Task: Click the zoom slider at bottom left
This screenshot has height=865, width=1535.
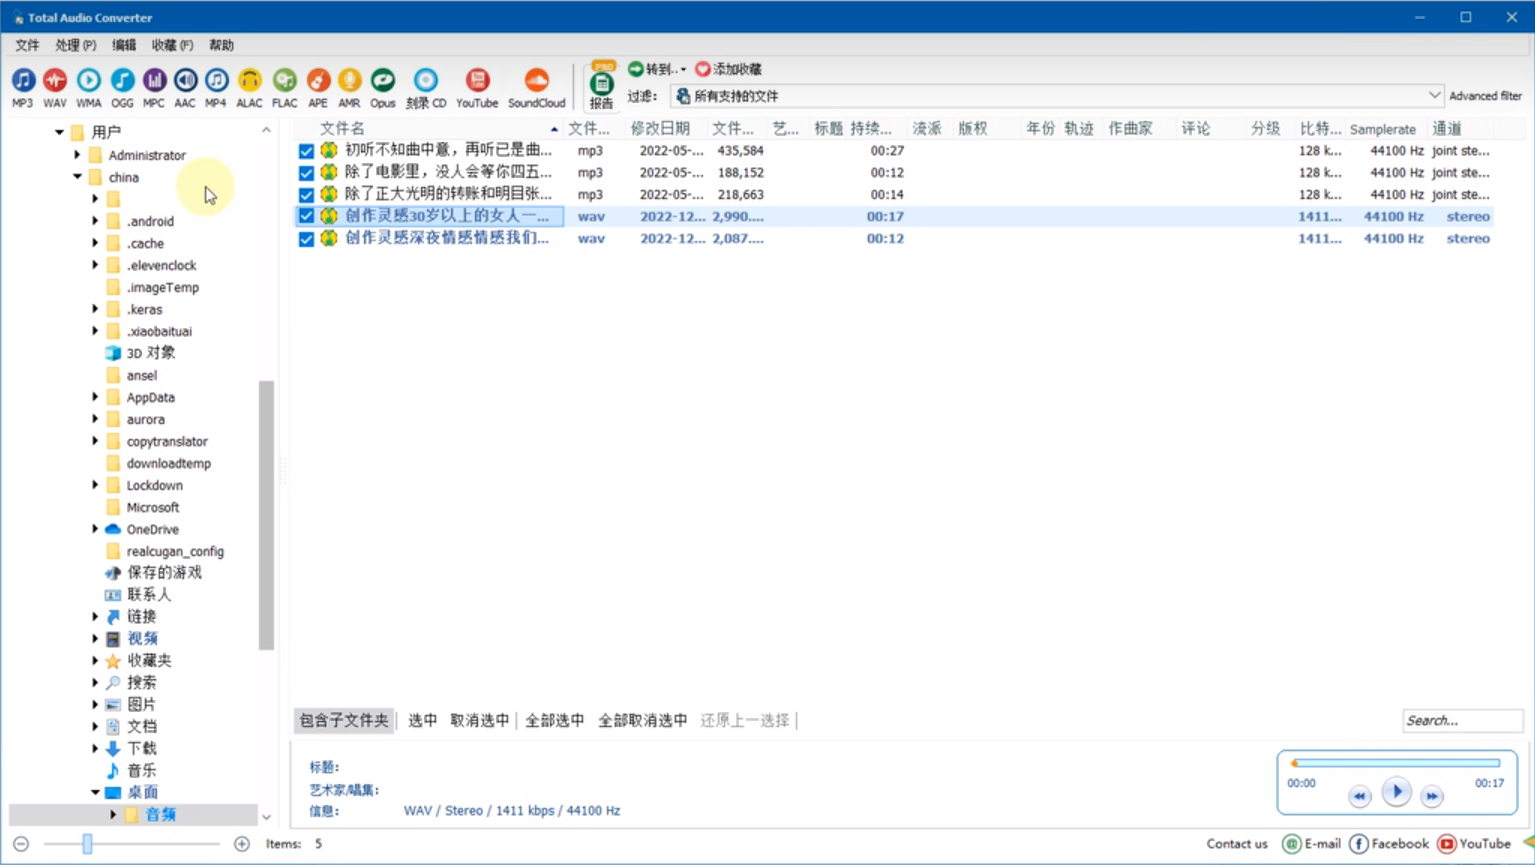Action: (88, 844)
